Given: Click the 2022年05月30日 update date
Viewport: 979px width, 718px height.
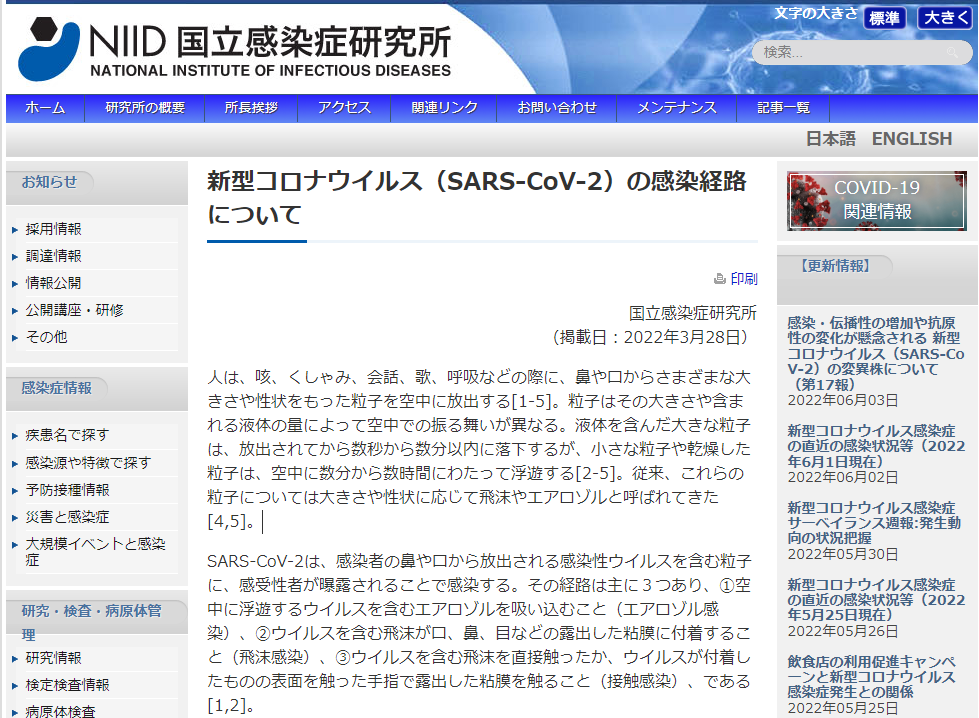Looking at the screenshot, I should point(843,554).
